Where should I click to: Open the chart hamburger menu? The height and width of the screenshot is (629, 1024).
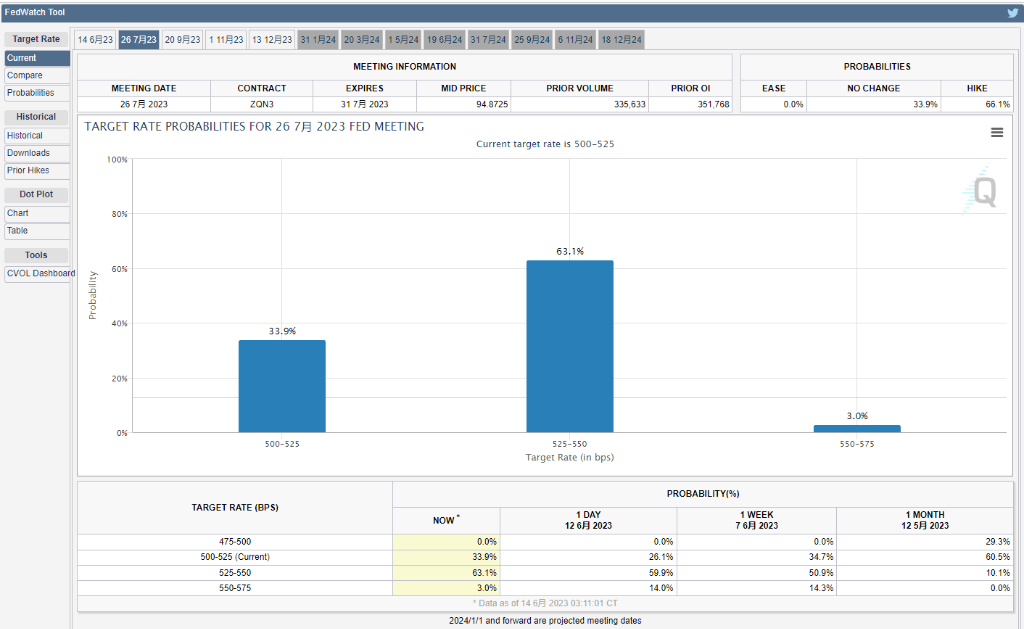996,132
